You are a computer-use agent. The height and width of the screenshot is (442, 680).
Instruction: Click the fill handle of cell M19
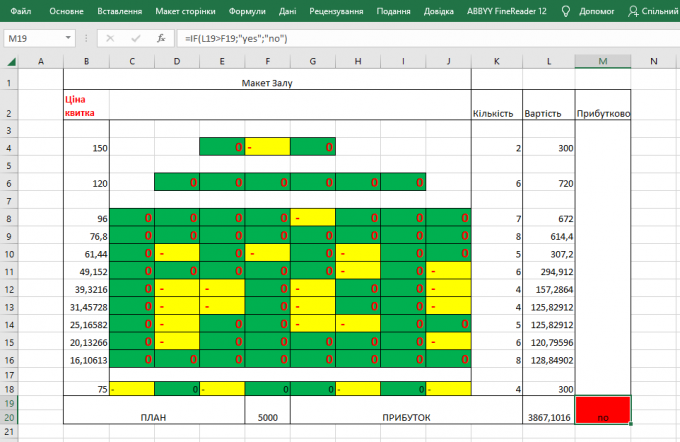coord(631,424)
